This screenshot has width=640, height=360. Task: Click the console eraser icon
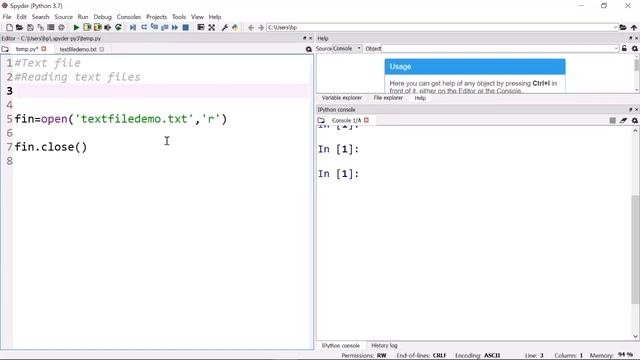point(623,120)
